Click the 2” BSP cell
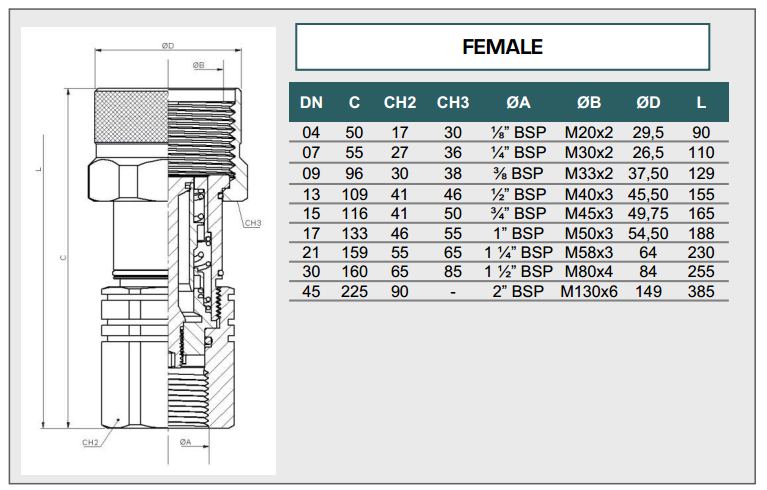 [518, 291]
